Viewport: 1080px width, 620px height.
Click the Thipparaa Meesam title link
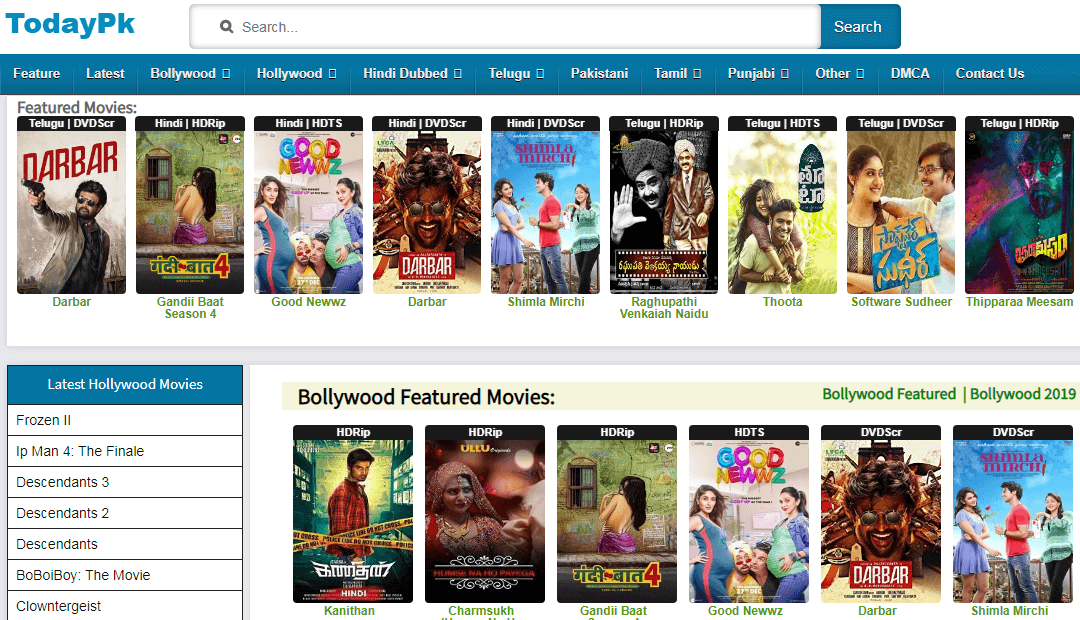1019,302
